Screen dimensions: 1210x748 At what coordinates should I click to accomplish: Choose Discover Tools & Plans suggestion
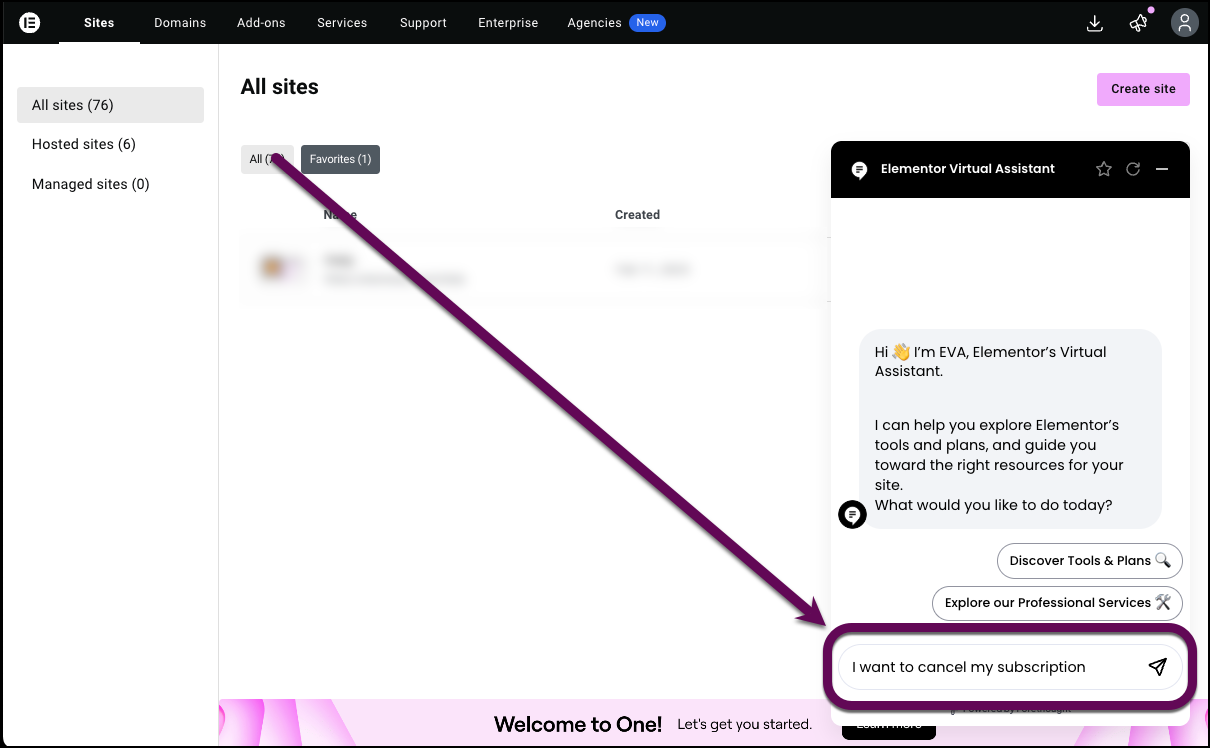click(x=1089, y=561)
